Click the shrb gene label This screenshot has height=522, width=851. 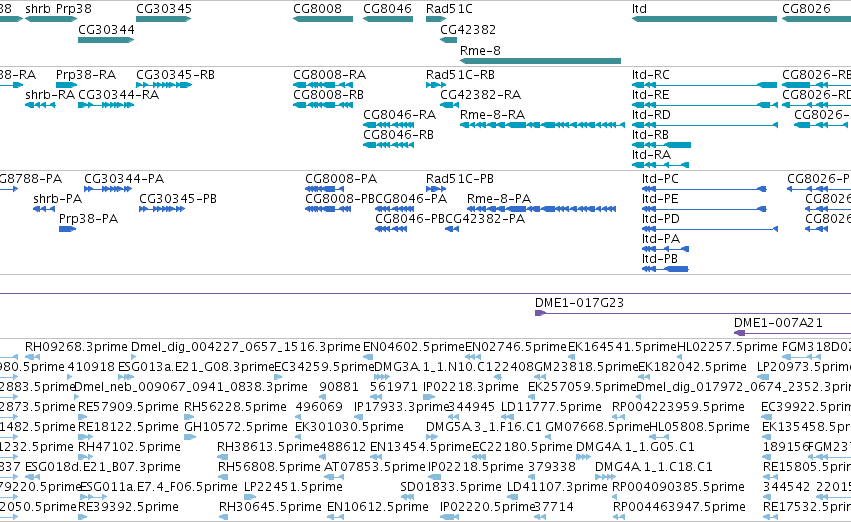[x=38, y=9]
